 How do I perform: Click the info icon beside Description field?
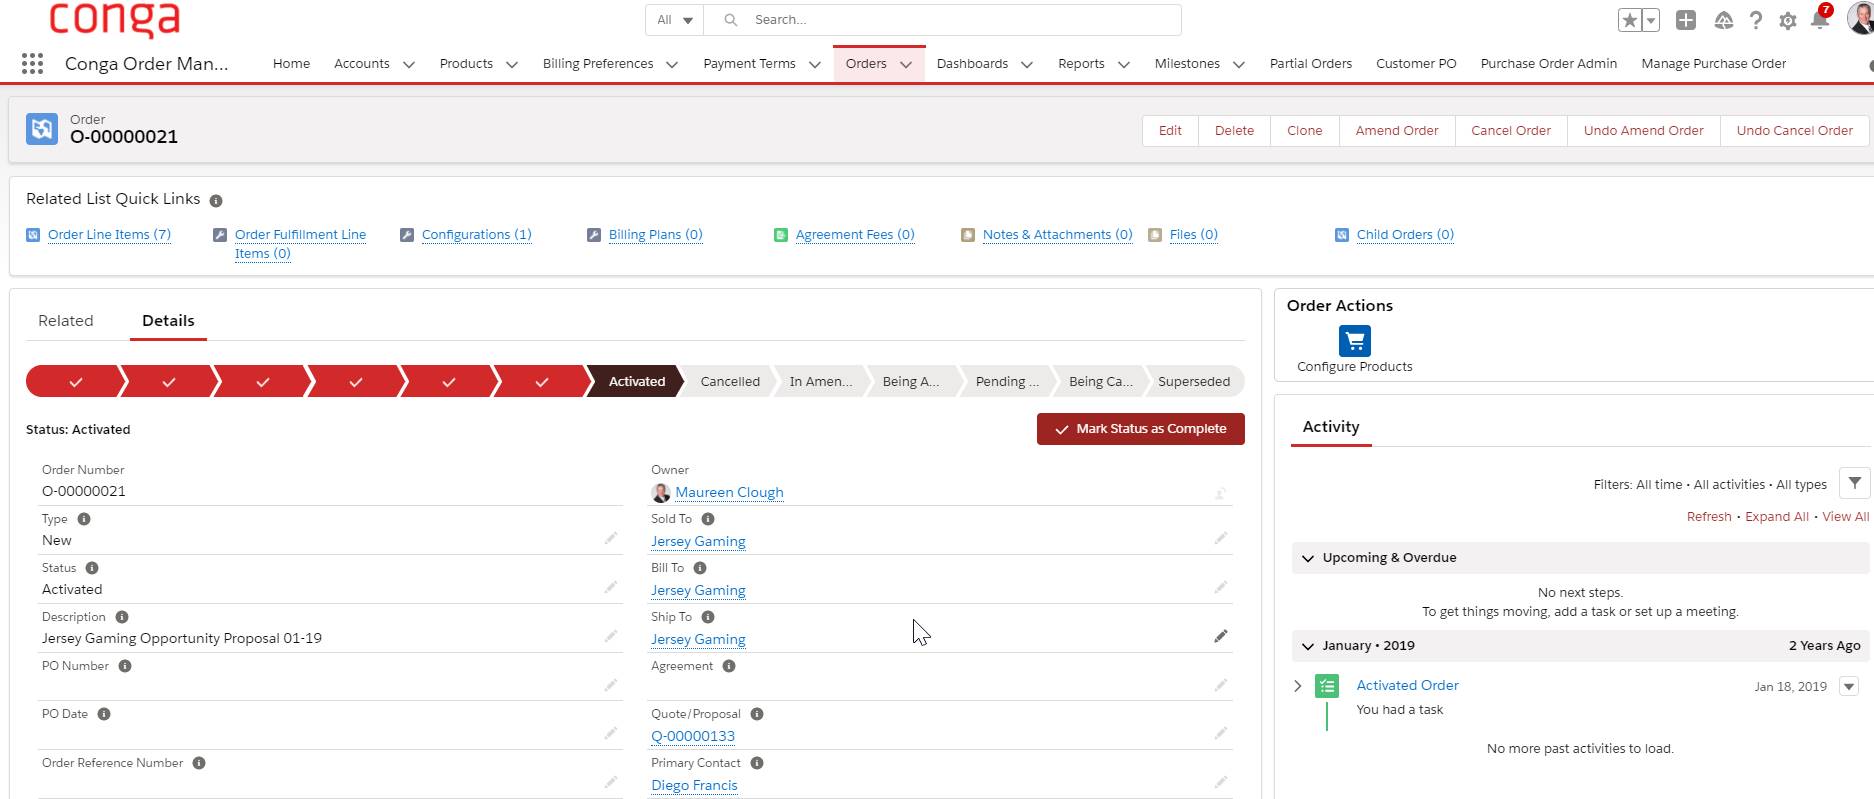tap(122, 617)
